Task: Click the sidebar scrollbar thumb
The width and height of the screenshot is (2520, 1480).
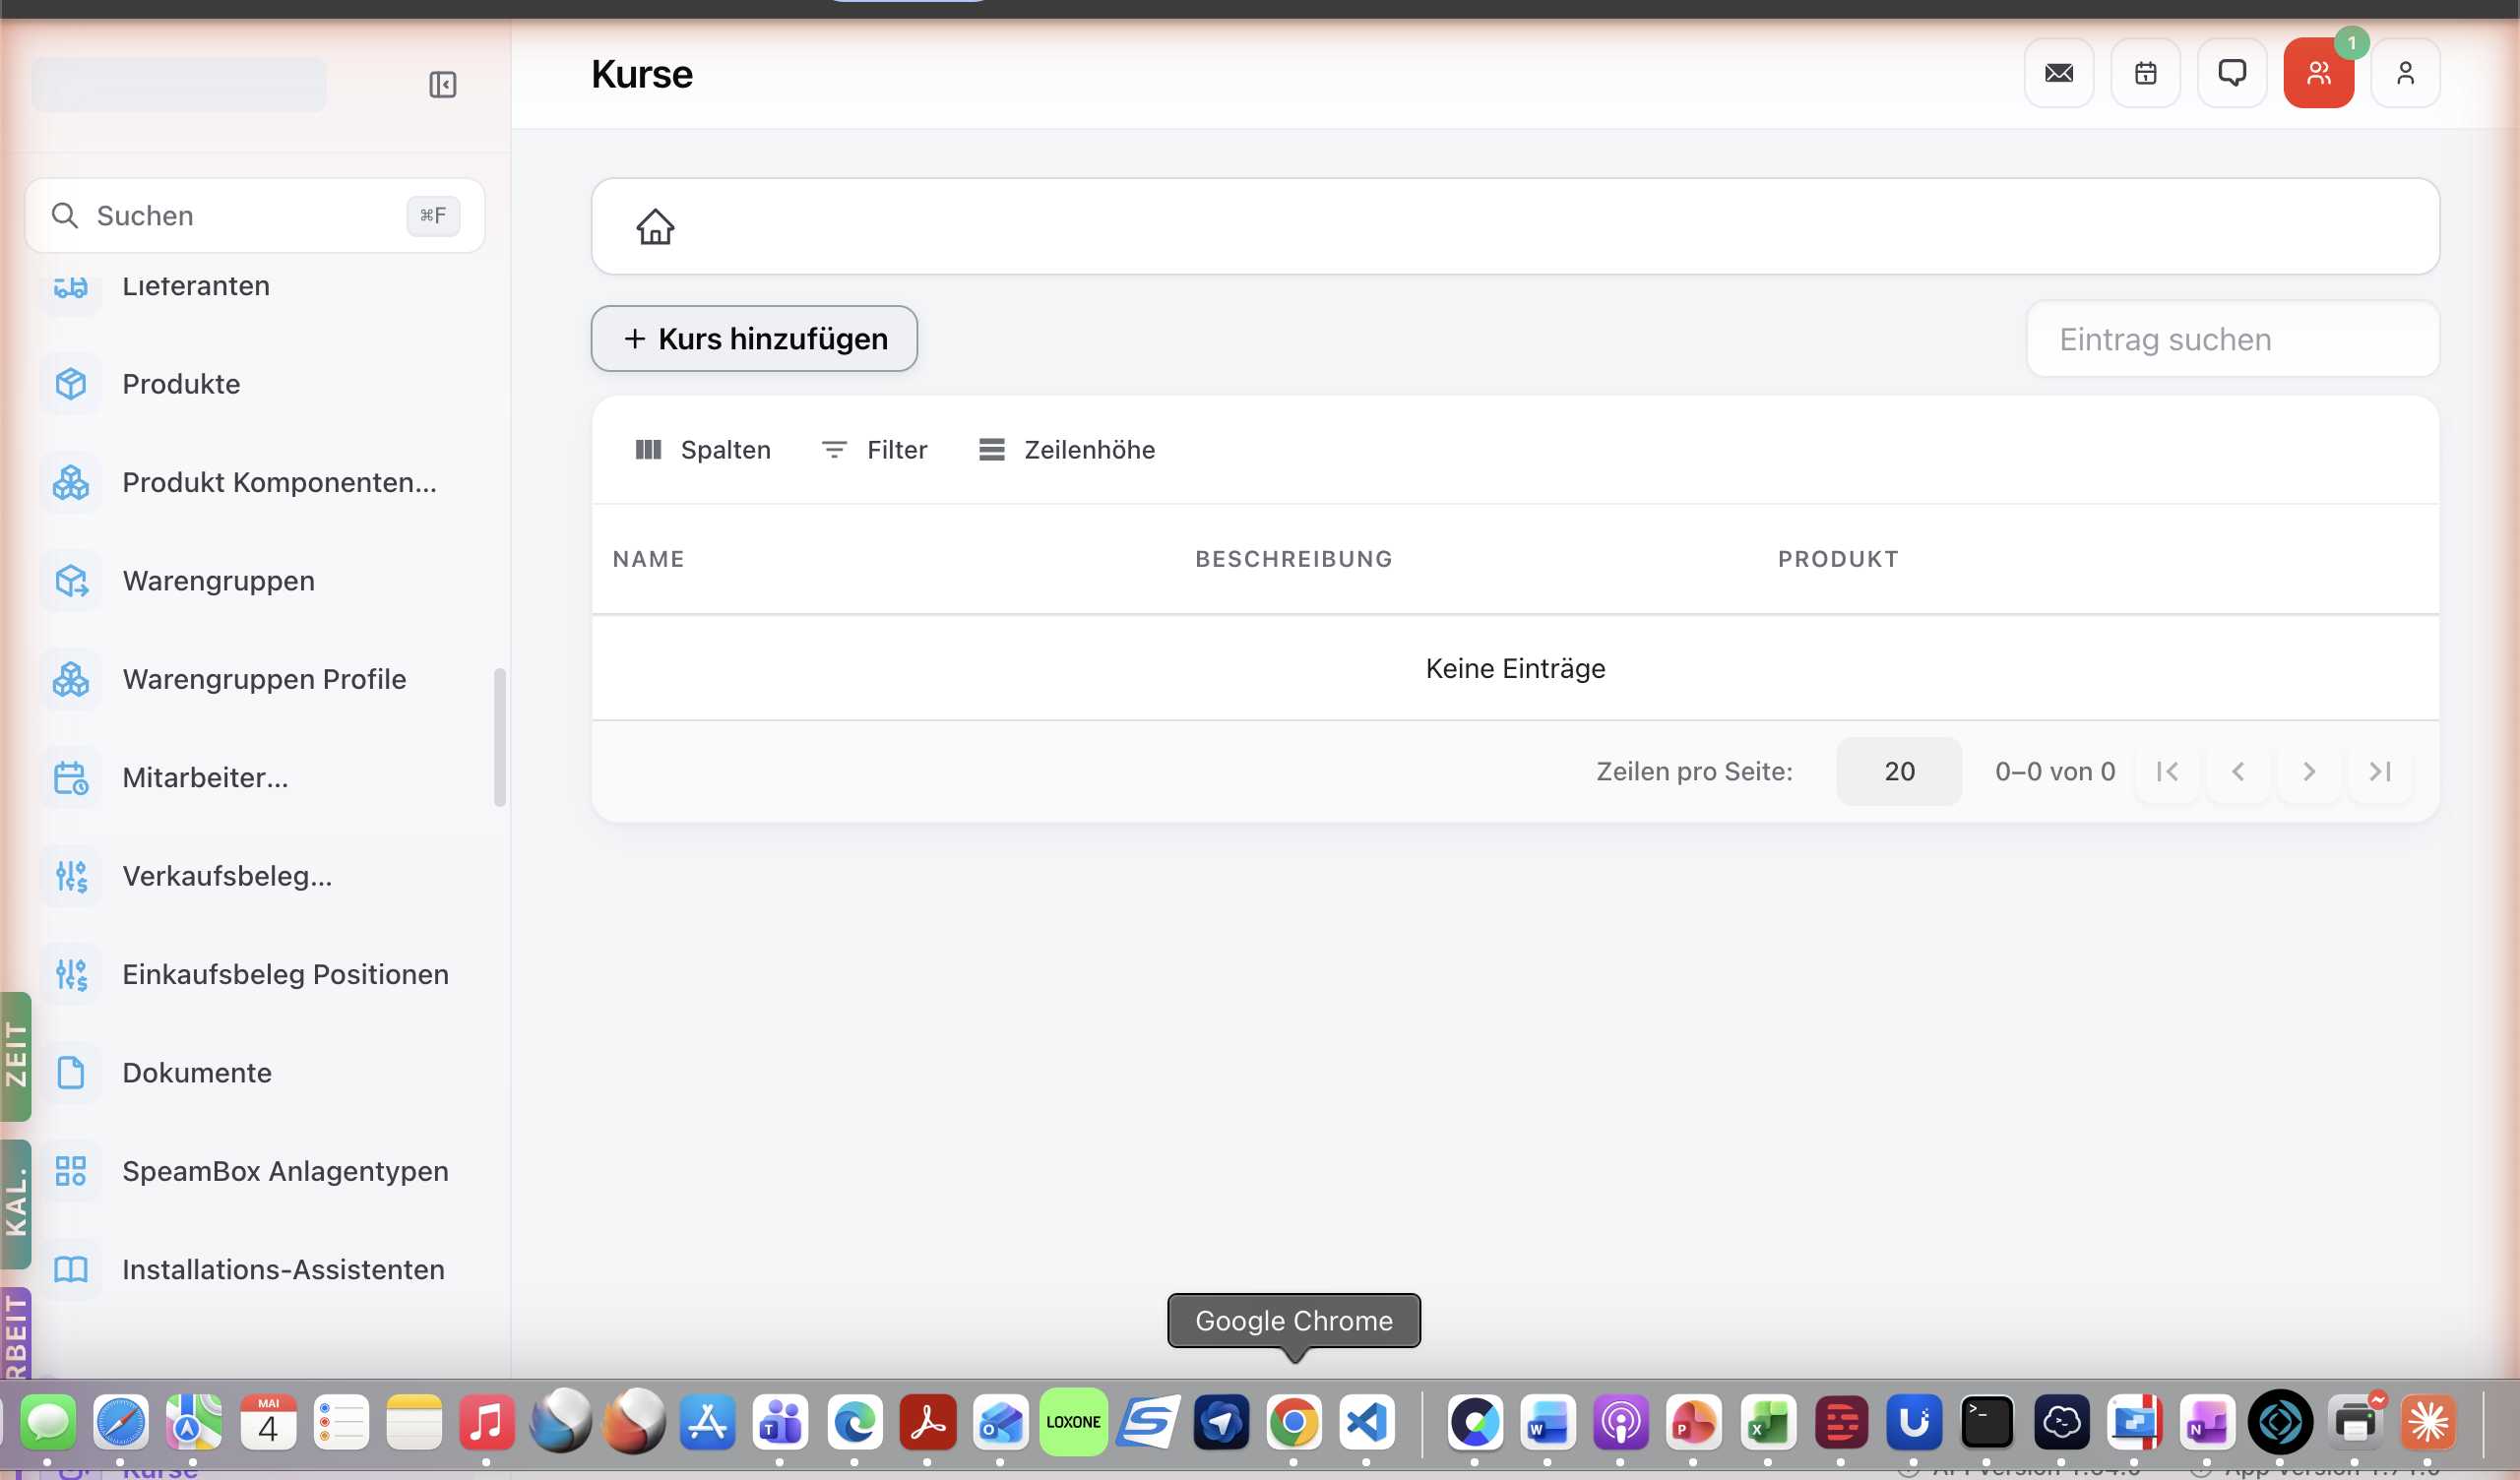Action: pos(499,737)
